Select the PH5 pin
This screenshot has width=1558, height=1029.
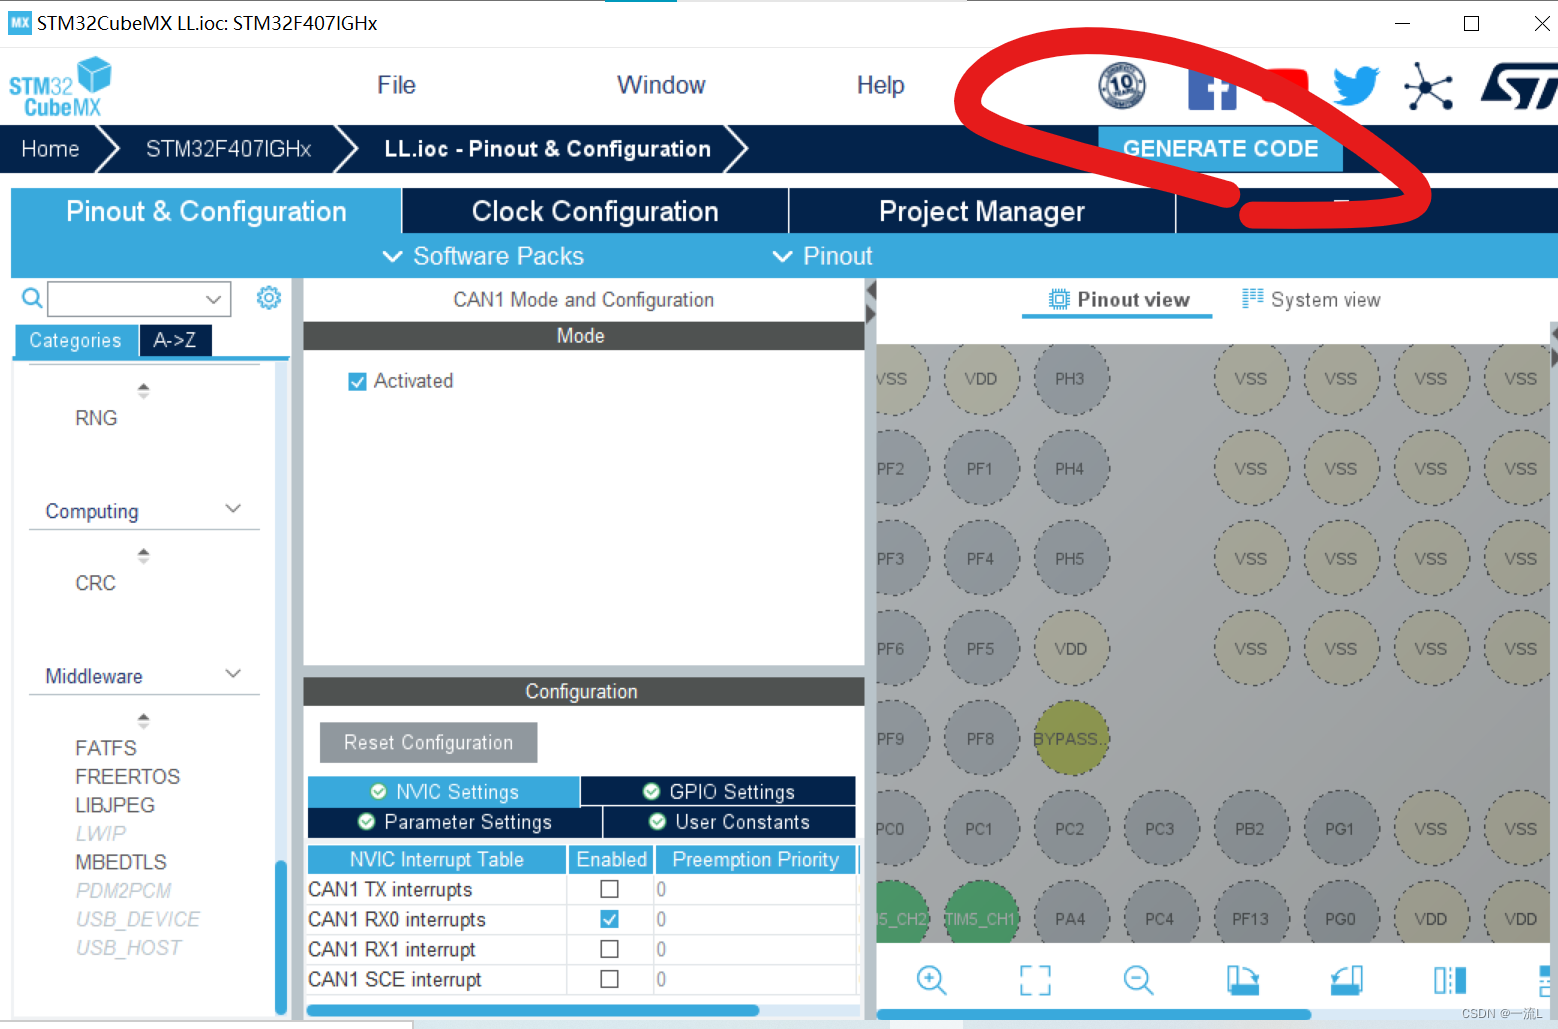[1070, 559]
